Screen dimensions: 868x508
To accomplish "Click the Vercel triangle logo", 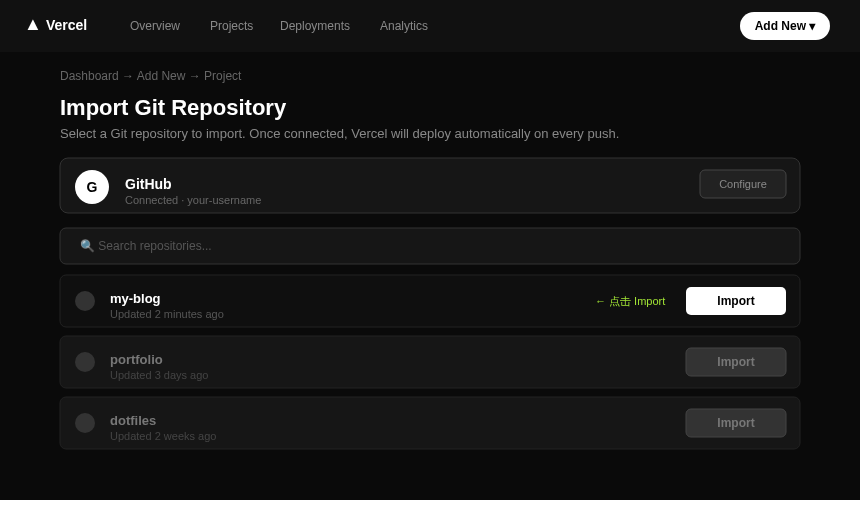I will 33,25.
